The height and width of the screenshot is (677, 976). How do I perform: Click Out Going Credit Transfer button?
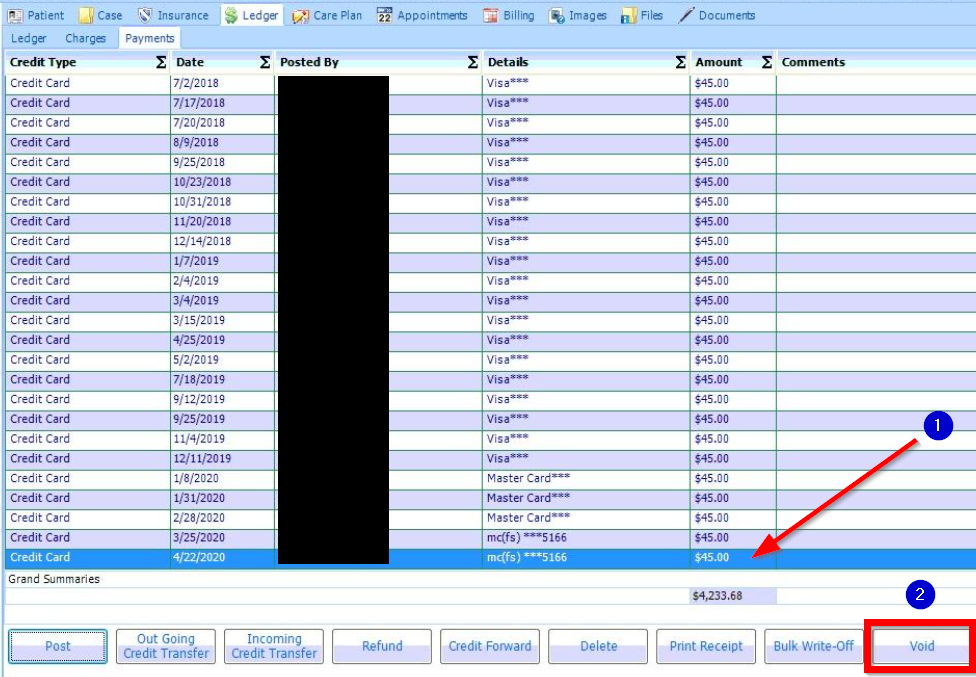(x=166, y=646)
